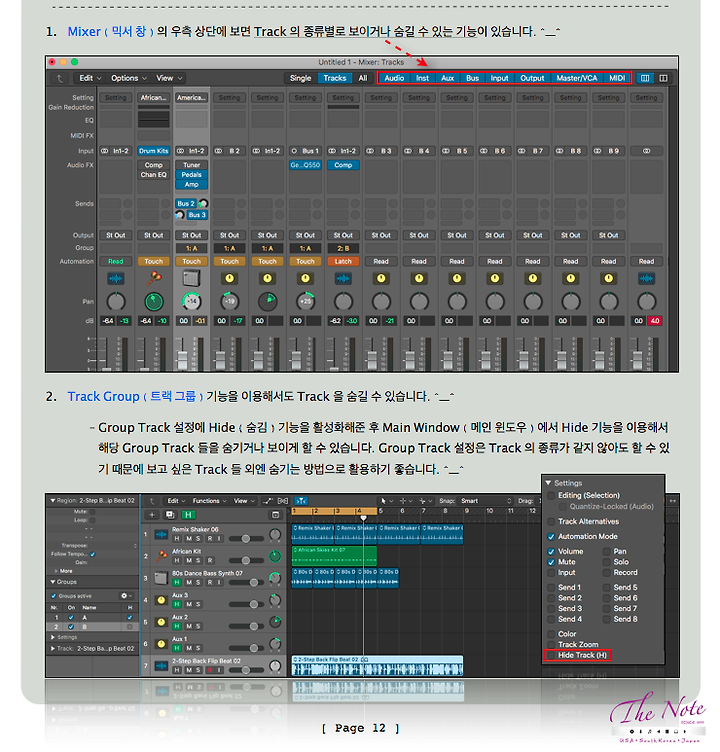Collapse the Region inspector disclosure triangle
This screenshot has width=720, height=752.
click(53, 500)
